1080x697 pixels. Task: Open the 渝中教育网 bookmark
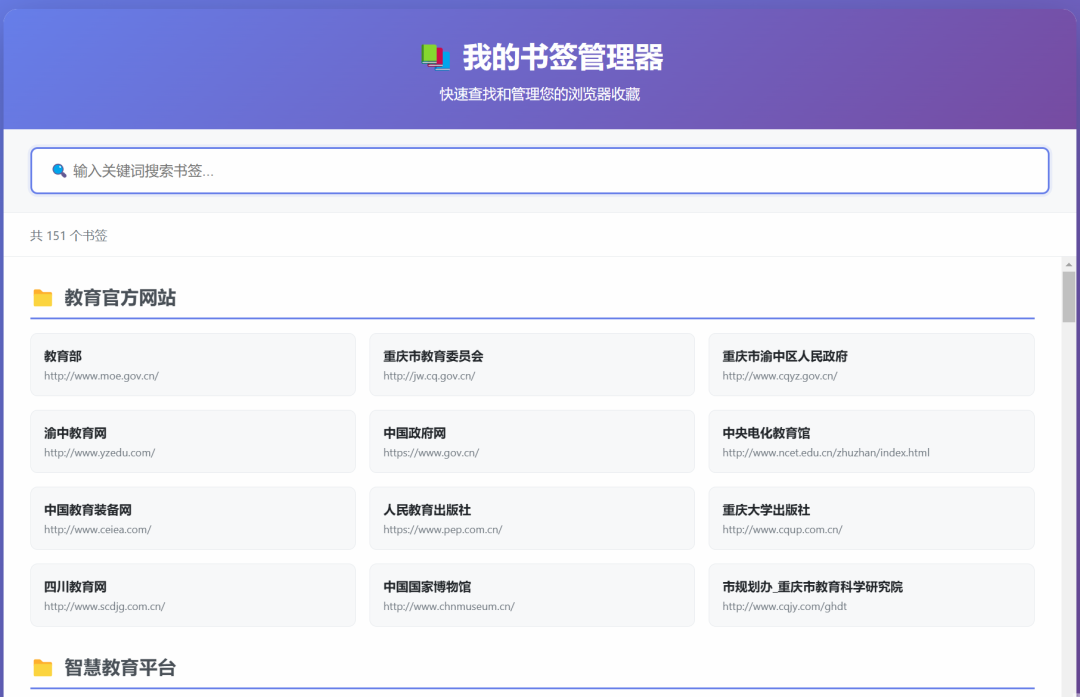point(193,441)
